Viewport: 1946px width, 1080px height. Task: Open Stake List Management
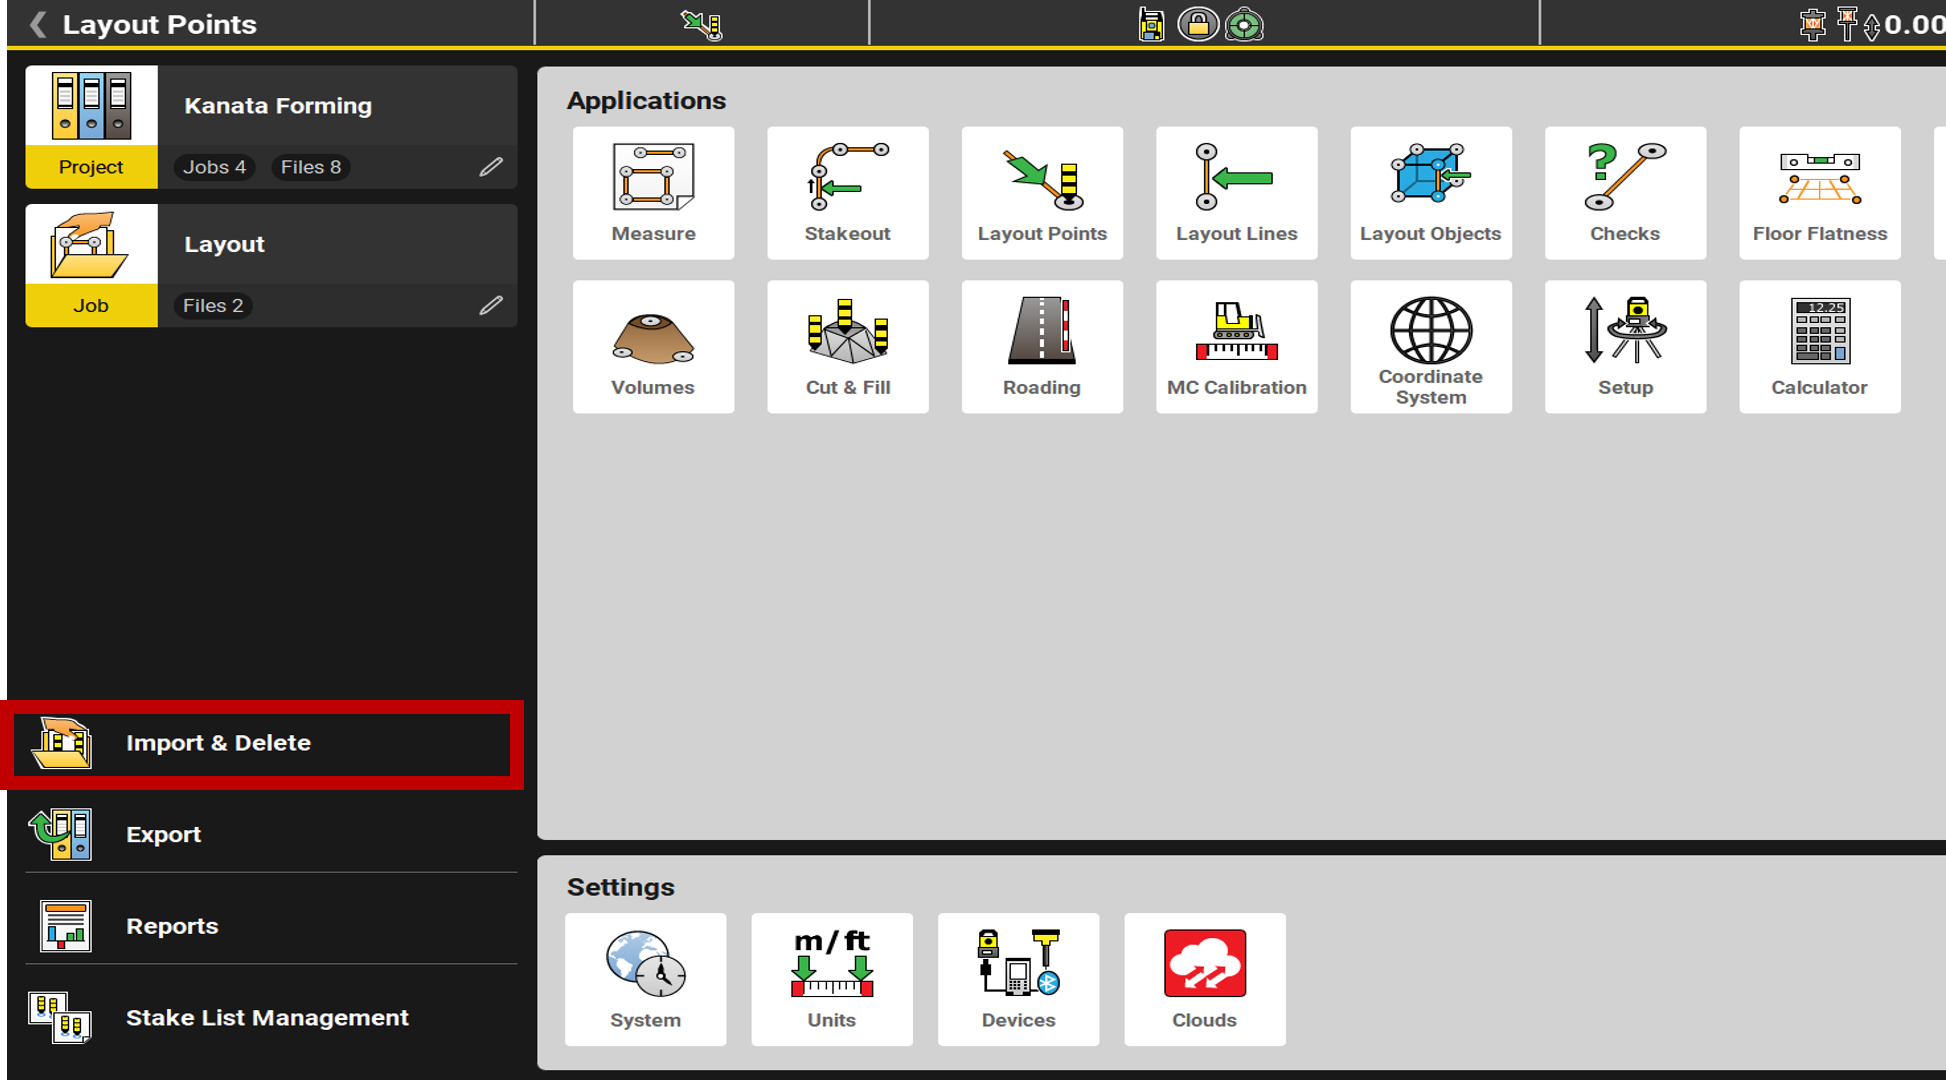click(266, 1018)
